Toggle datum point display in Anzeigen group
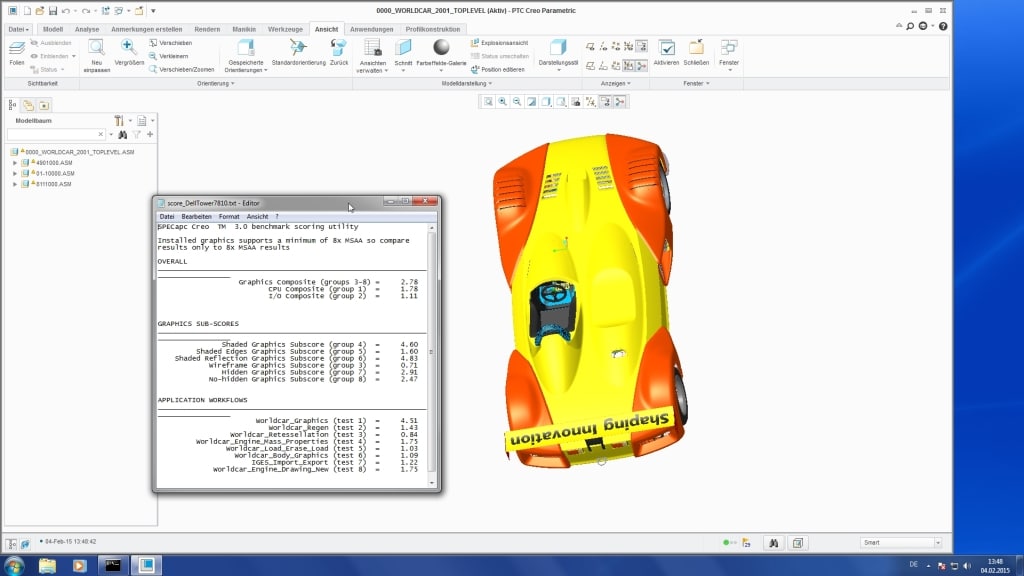This screenshot has width=1024, height=576. point(616,46)
